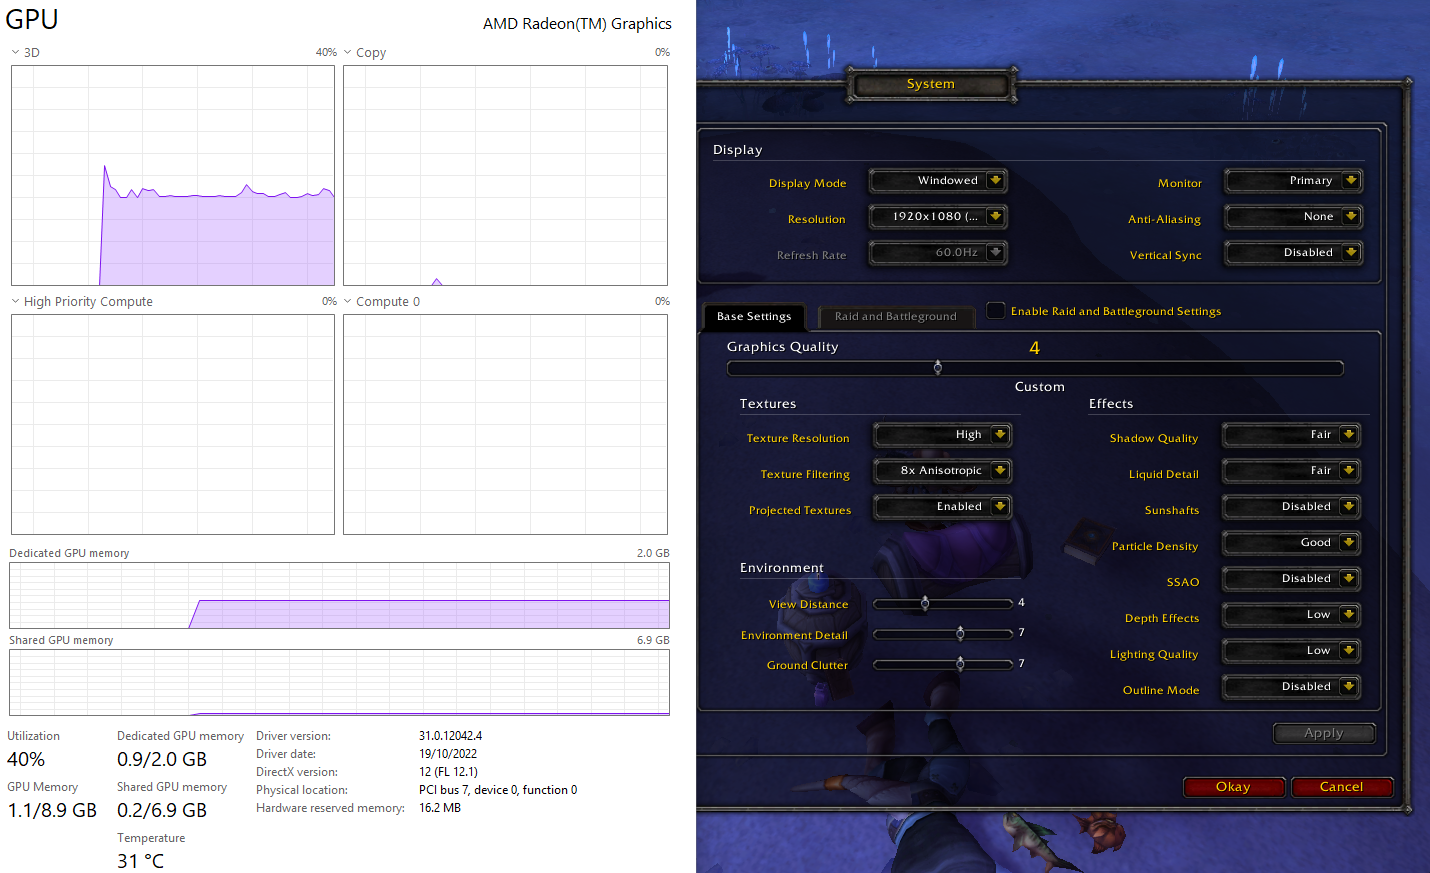The width and height of the screenshot is (1430, 873).
Task: Click the Dedicated GPU memory graph
Action: click(339, 596)
